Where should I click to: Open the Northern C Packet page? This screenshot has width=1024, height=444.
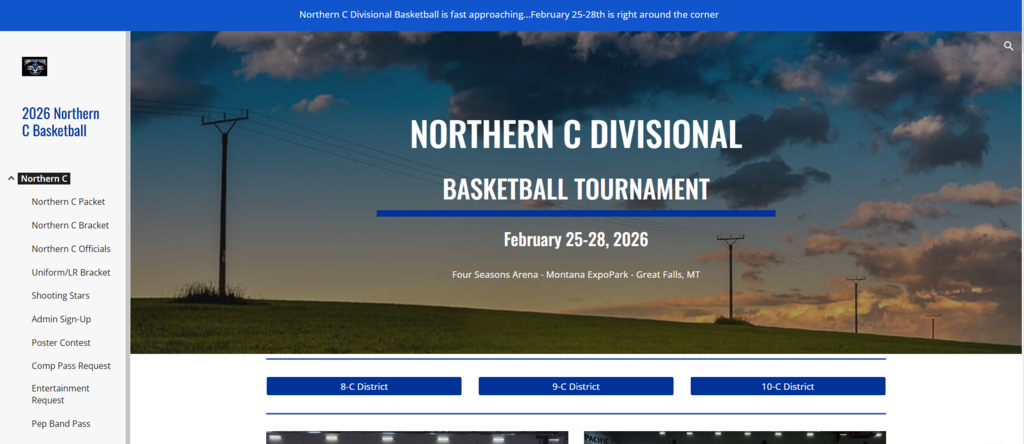coord(68,202)
